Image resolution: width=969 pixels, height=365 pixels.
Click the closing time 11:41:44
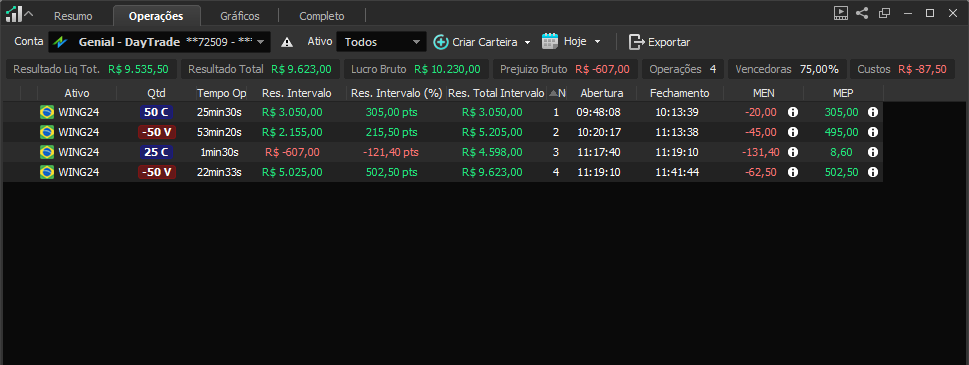(x=677, y=172)
